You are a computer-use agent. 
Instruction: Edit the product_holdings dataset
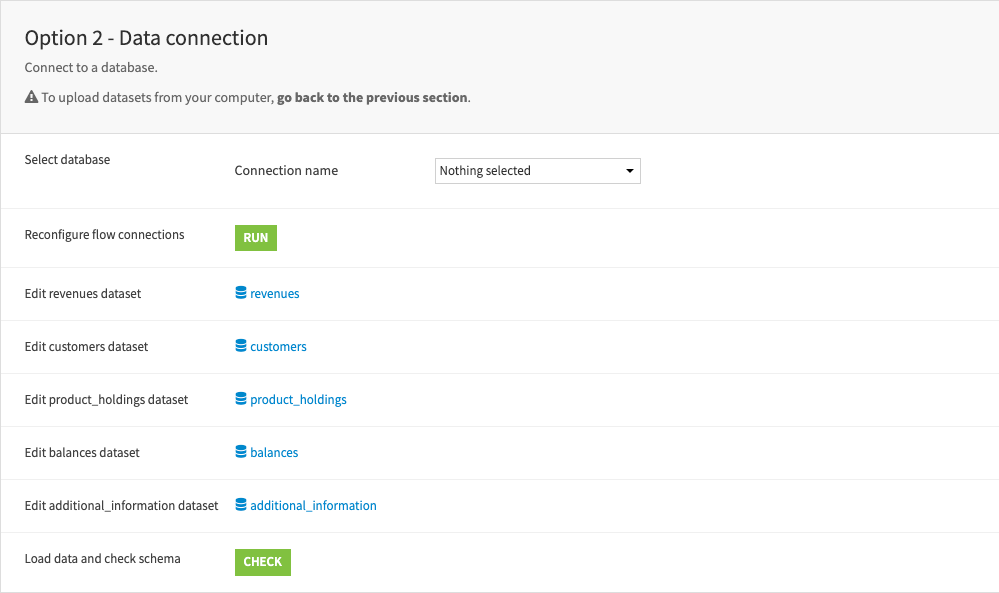pyautogui.click(x=298, y=399)
